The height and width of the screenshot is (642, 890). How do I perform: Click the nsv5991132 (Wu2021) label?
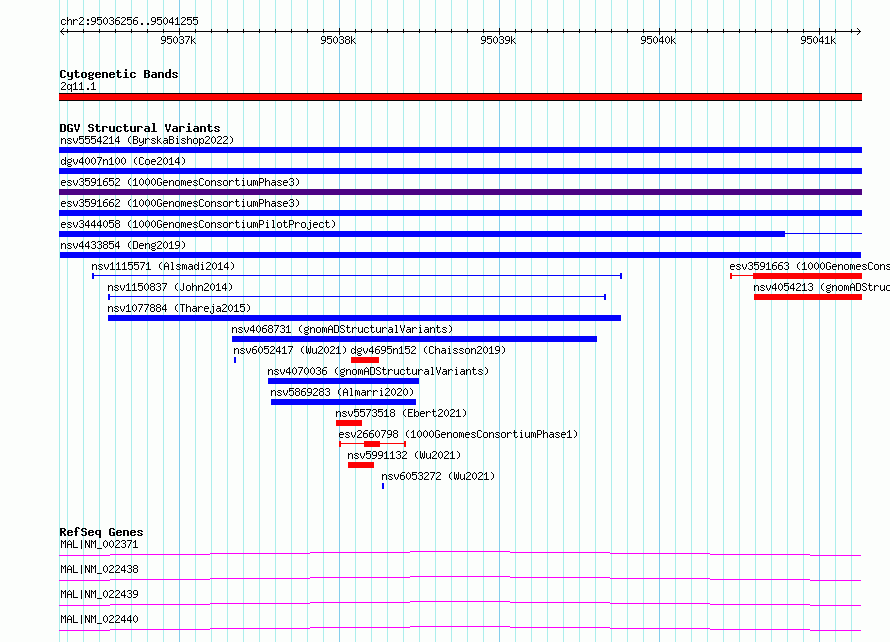point(404,455)
